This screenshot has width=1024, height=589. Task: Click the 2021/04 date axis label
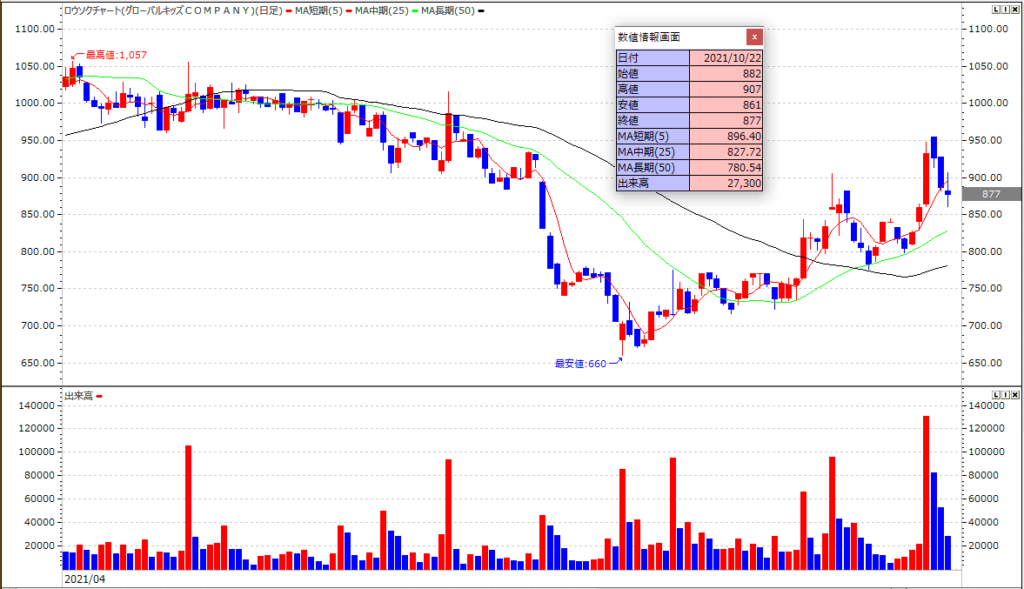84,579
